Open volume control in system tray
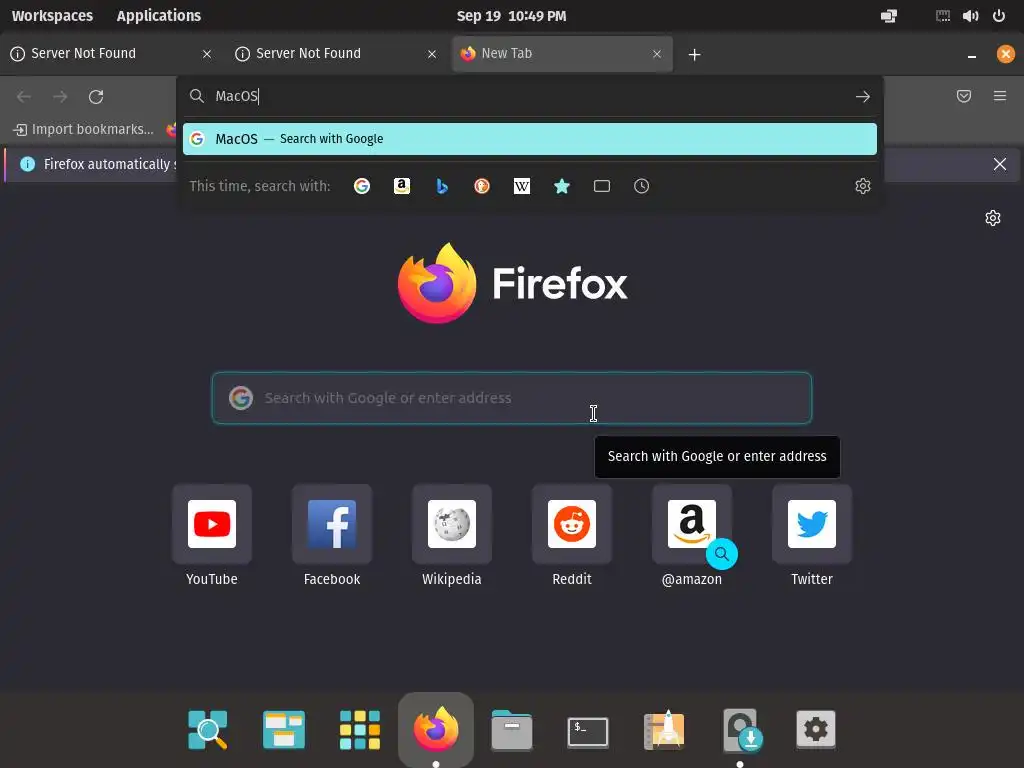Screen dimensions: 1024x768 pos(970,16)
